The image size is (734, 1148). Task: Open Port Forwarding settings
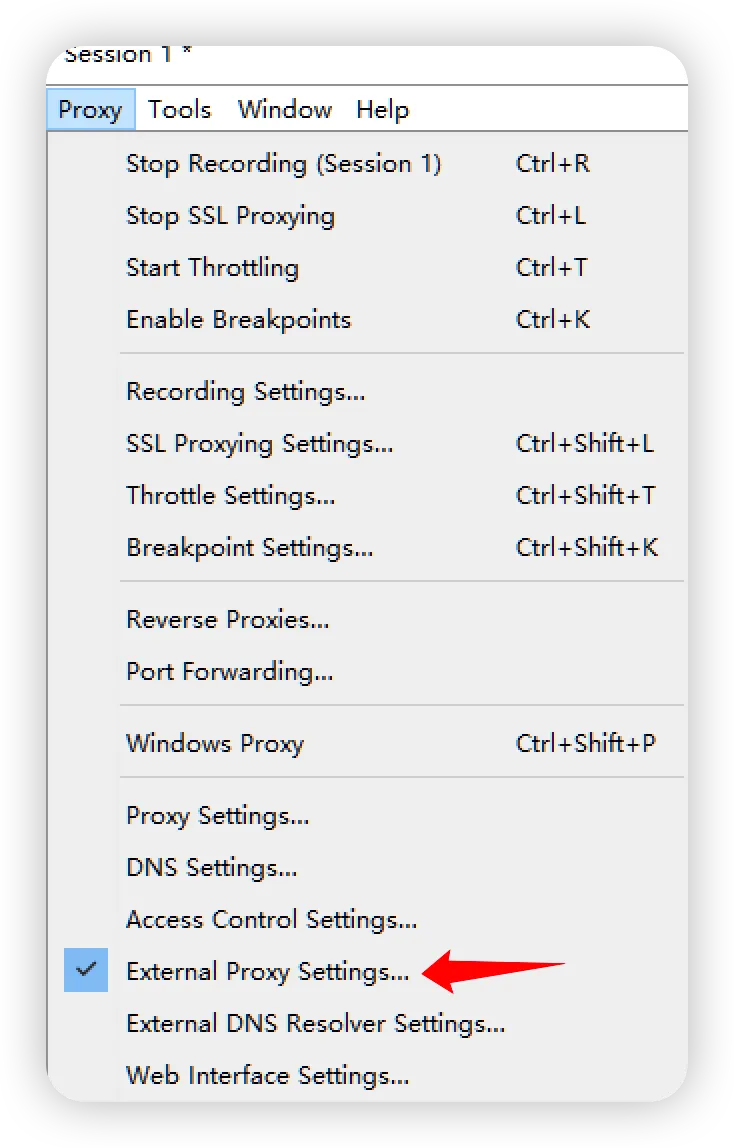point(229,671)
